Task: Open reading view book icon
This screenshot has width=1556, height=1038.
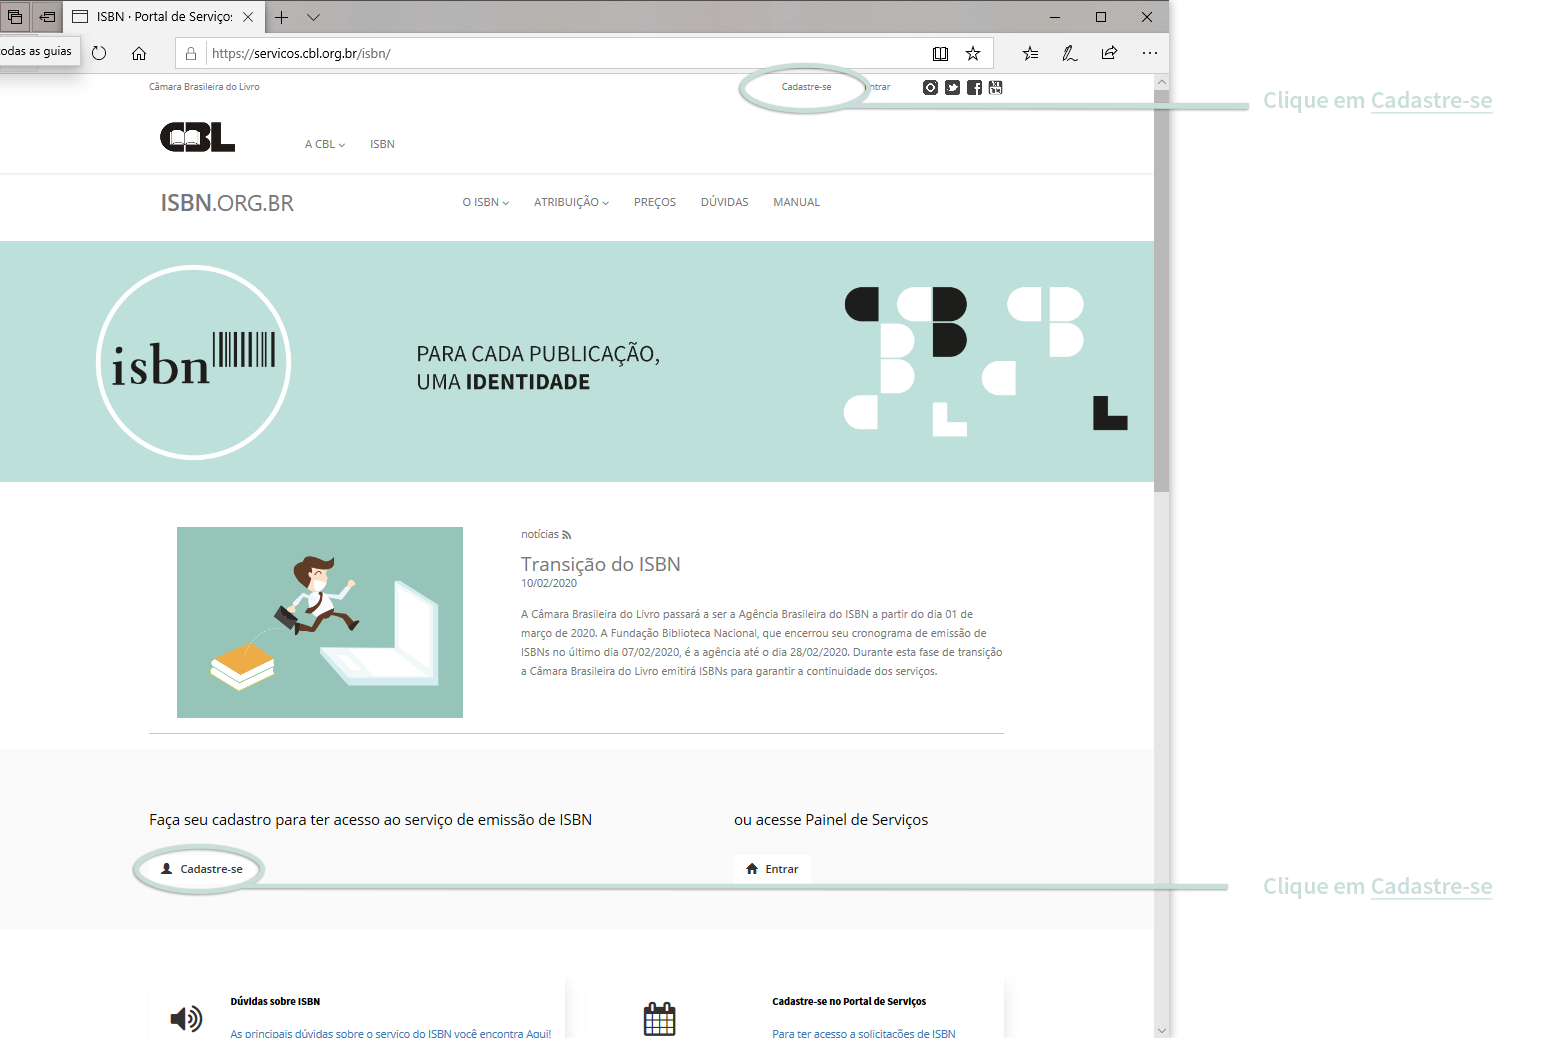Action: (940, 53)
